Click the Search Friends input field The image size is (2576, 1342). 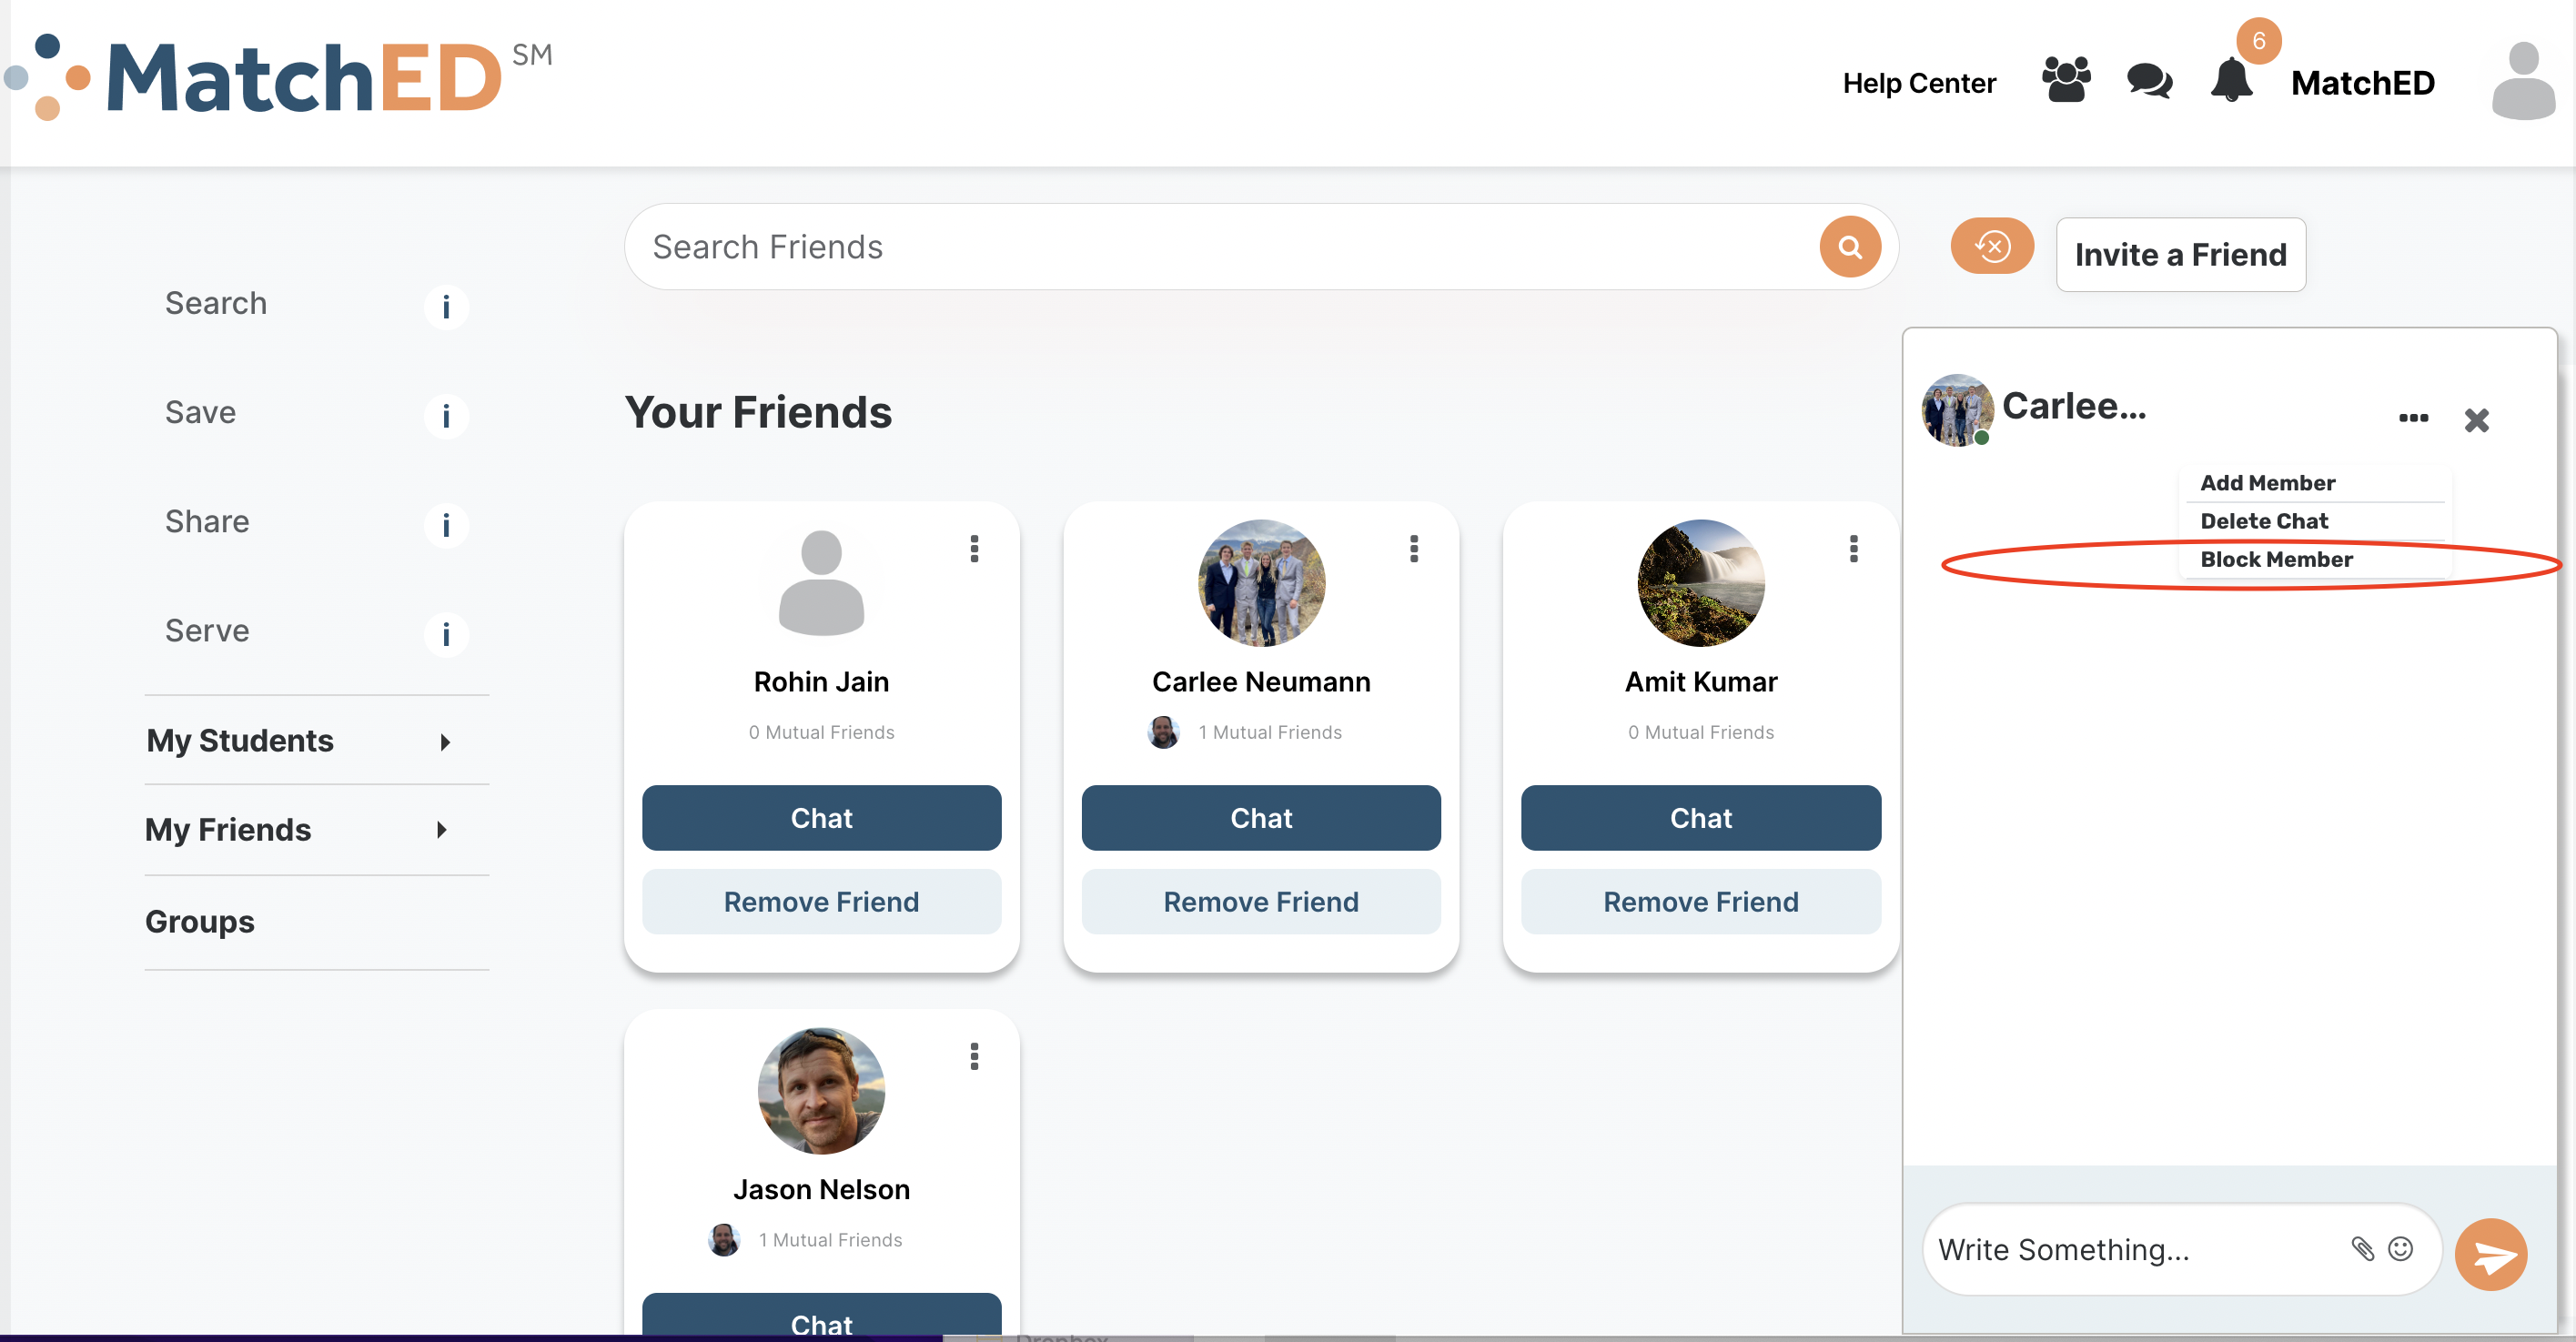[x=1220, y=247]
